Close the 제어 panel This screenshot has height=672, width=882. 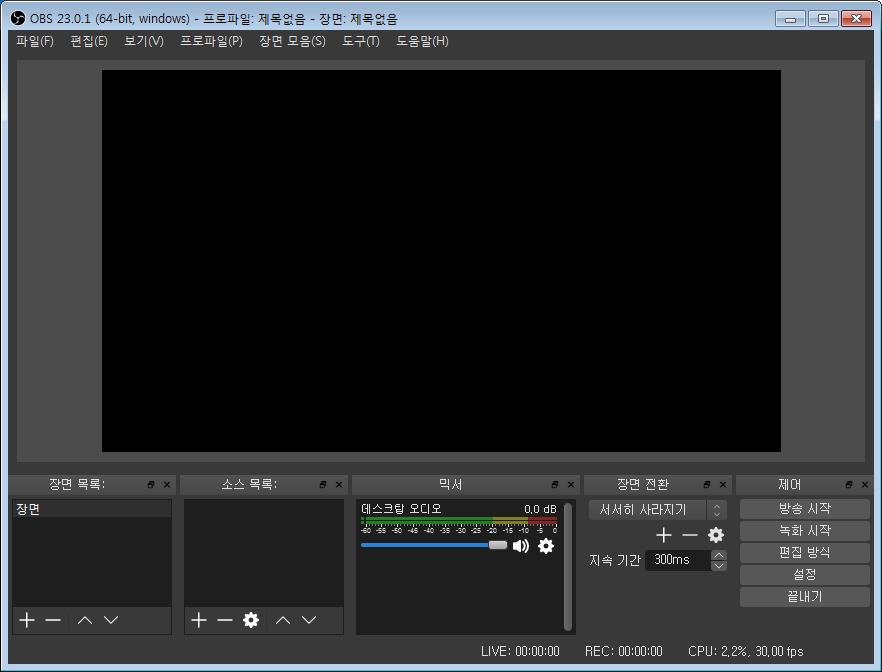tap(865, 484)
